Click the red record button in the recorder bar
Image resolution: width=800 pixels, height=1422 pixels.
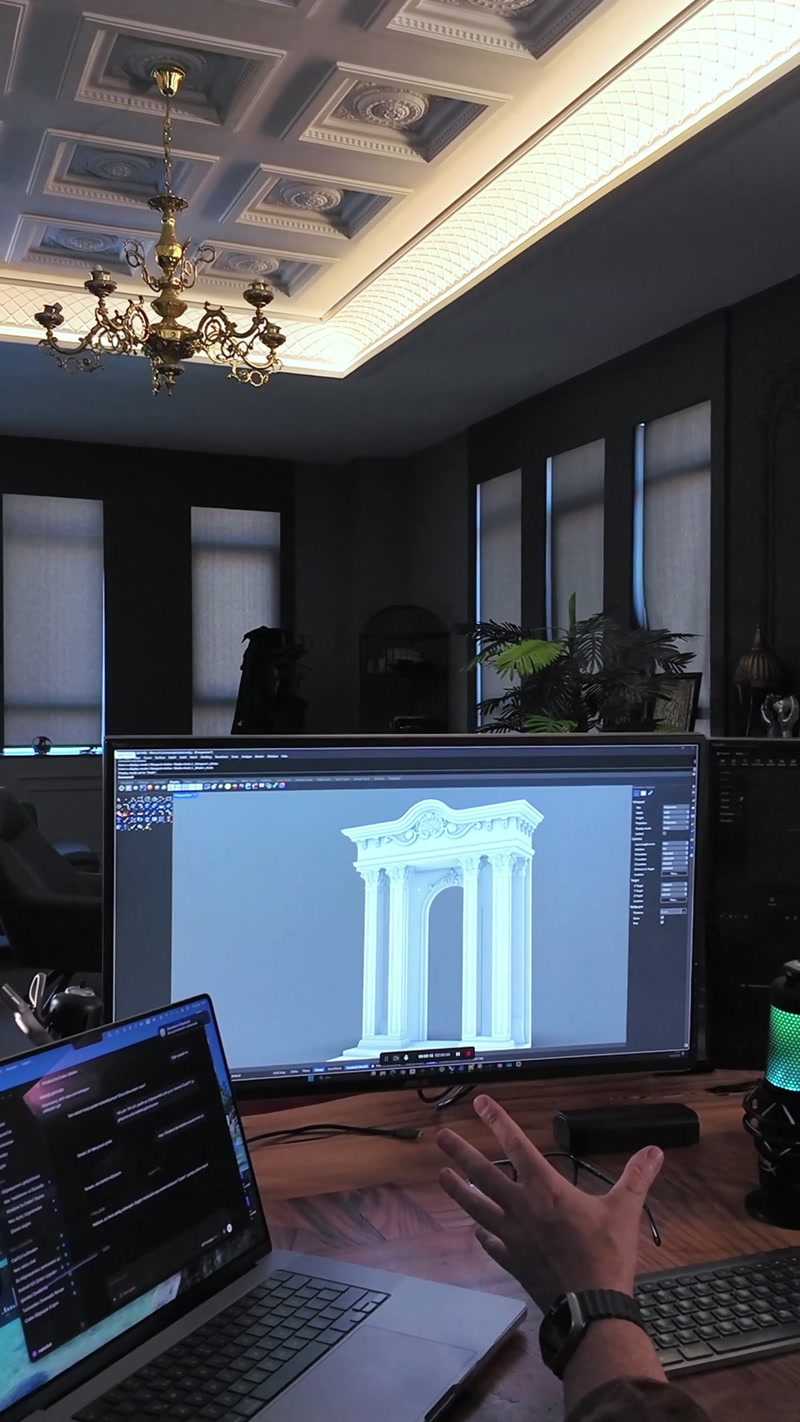click(x=468, y=1053)
